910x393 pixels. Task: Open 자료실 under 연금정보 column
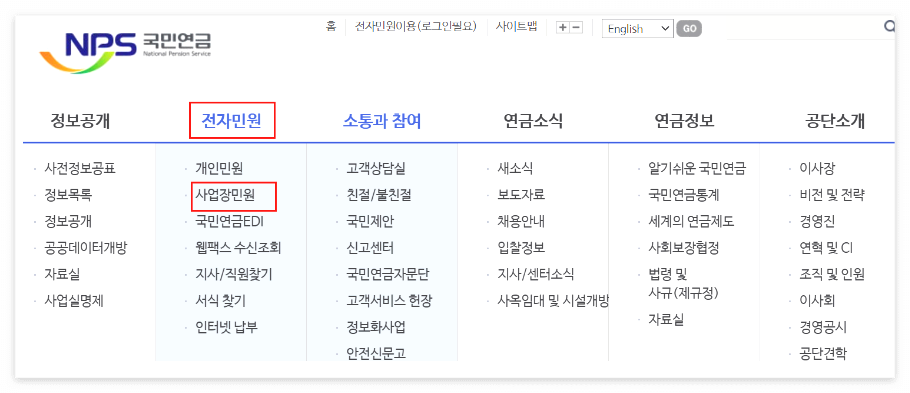pos(666,319)
